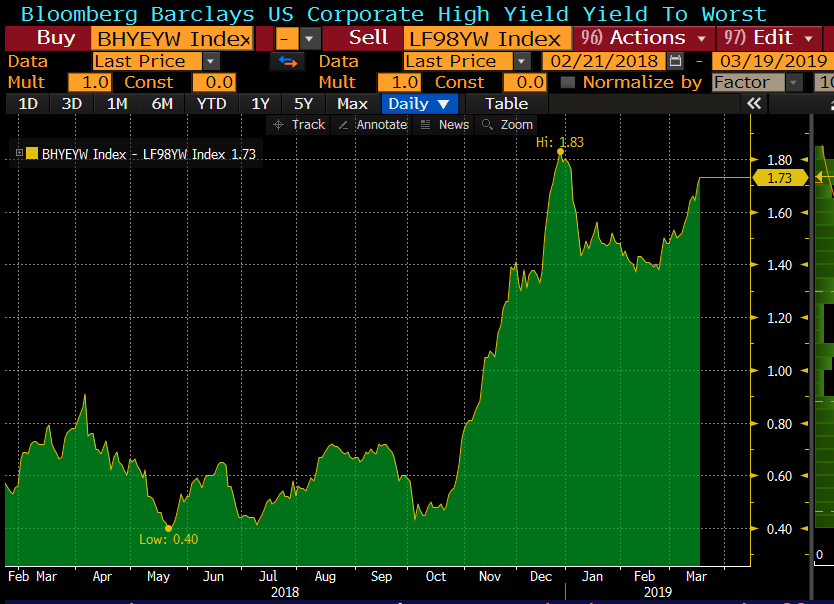The image size is (834, 604).
Task: Open the Daily interval dropdown
Action: tap(418, 103)
